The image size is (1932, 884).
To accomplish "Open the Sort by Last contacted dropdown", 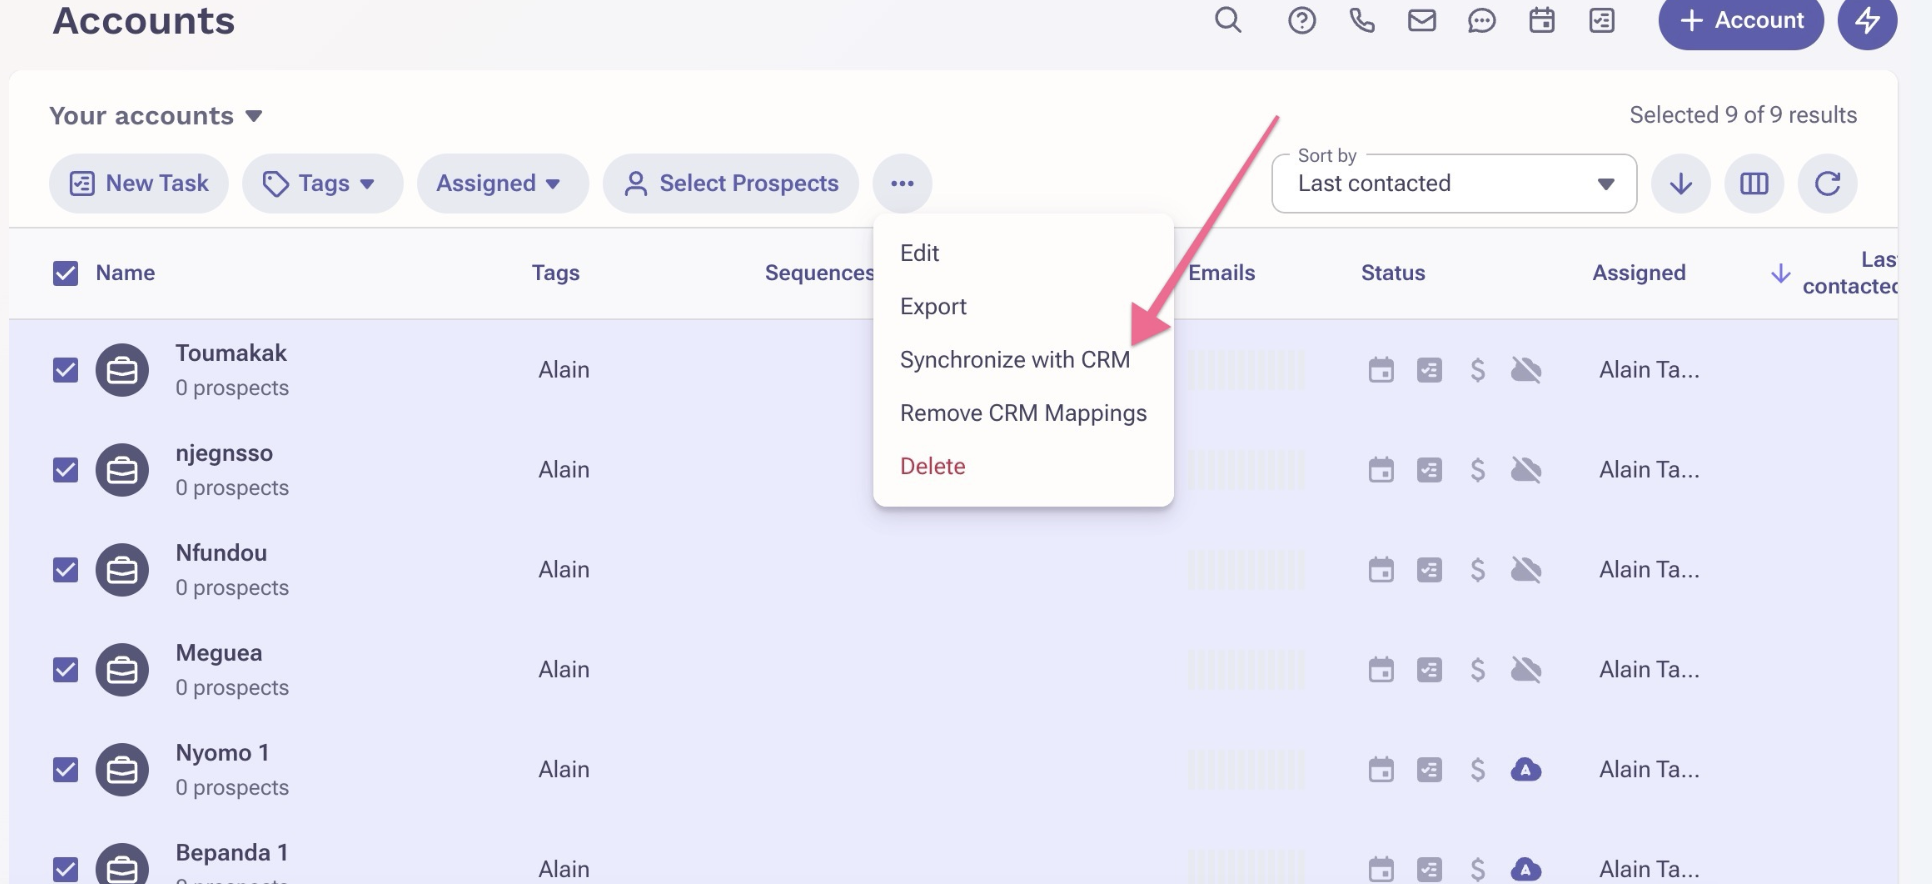I will pos(1454,183).
